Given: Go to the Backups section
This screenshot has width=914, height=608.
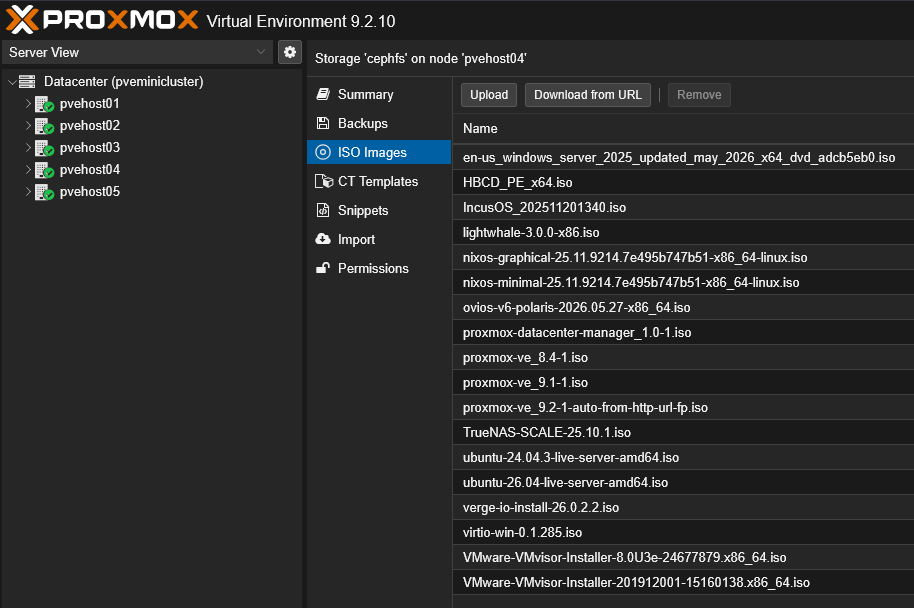Looking at the screenshot, I should coord(379,123).
